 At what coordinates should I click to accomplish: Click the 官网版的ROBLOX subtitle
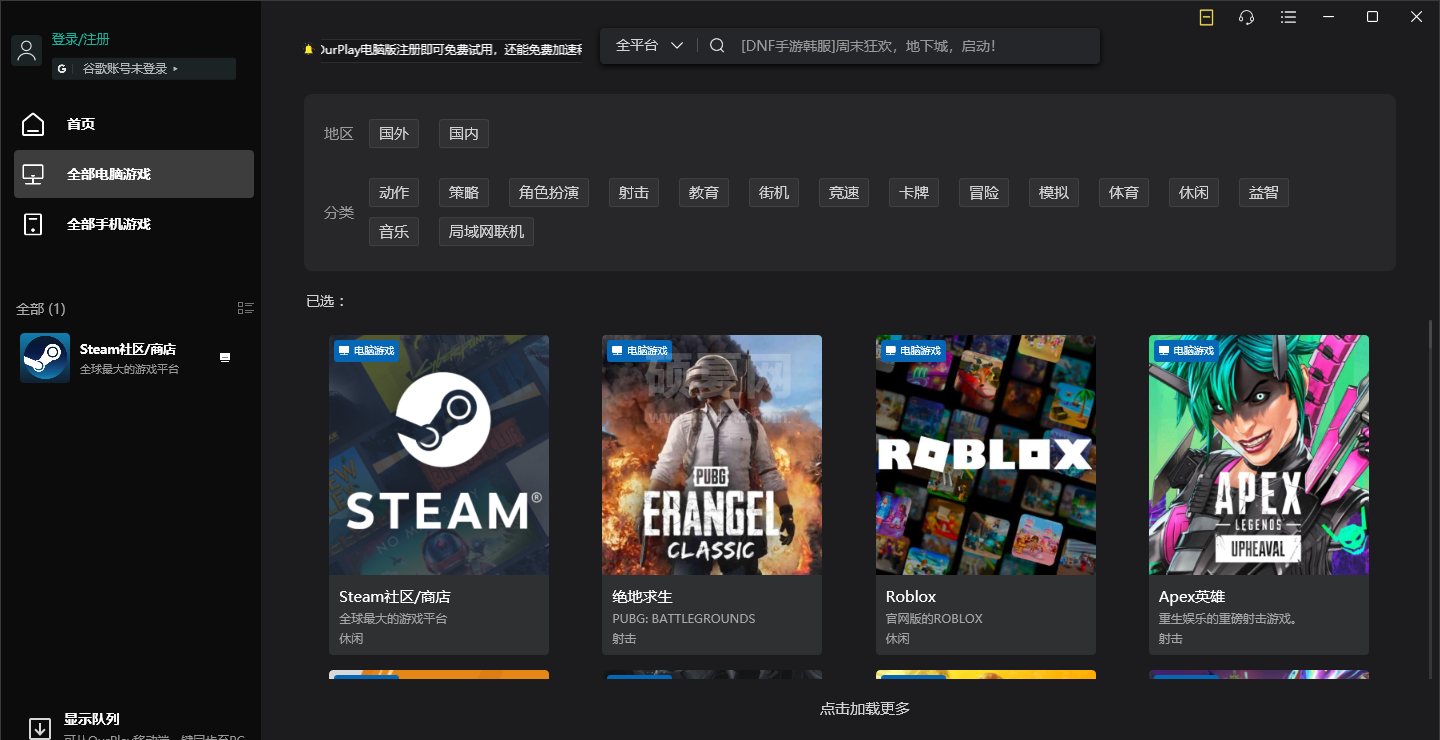coord(934,619)
